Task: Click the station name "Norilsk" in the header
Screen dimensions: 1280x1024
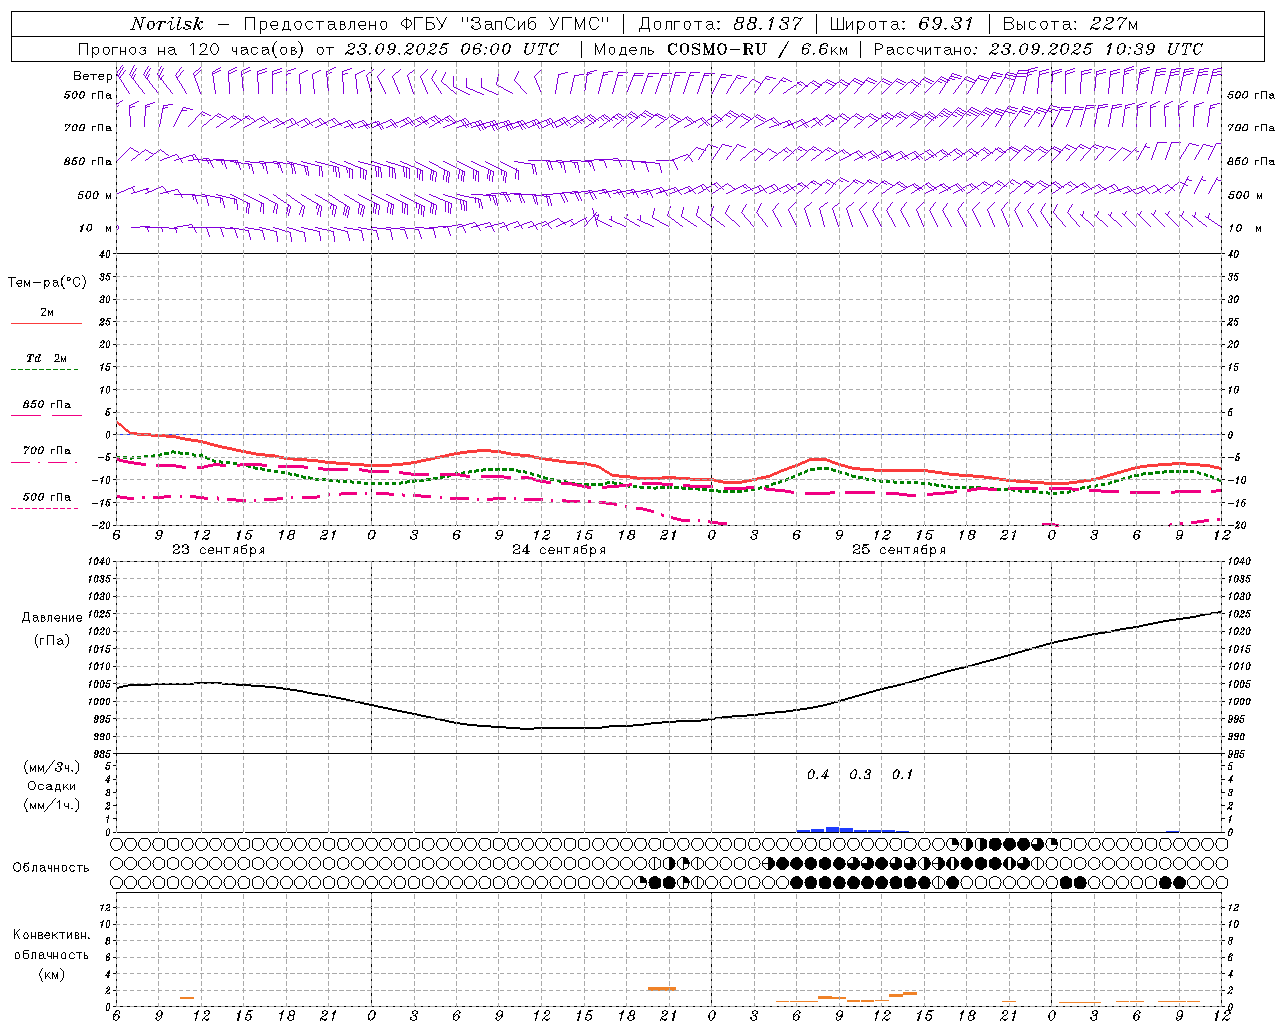Action: [x=167, y=24]
